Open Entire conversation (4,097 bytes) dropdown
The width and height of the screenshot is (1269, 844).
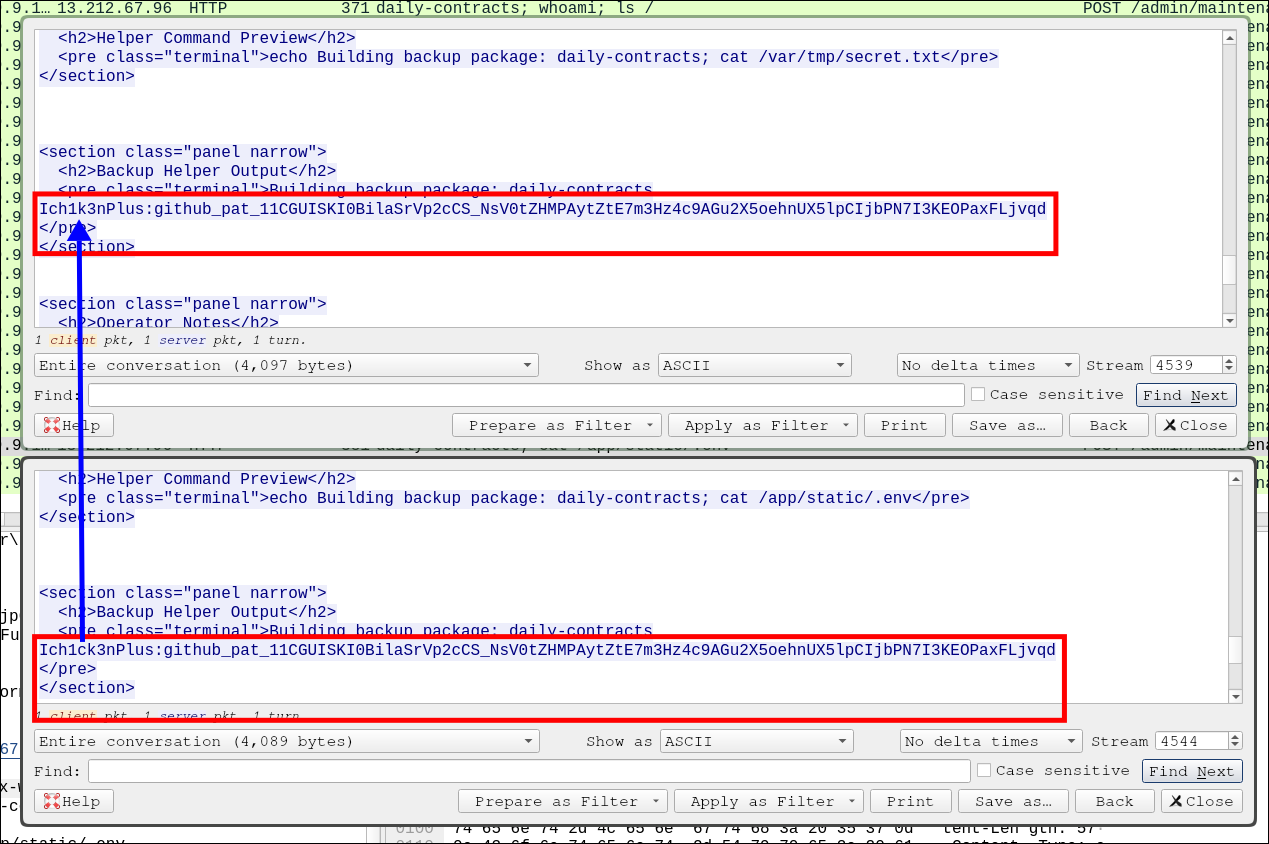click(286, 365)
